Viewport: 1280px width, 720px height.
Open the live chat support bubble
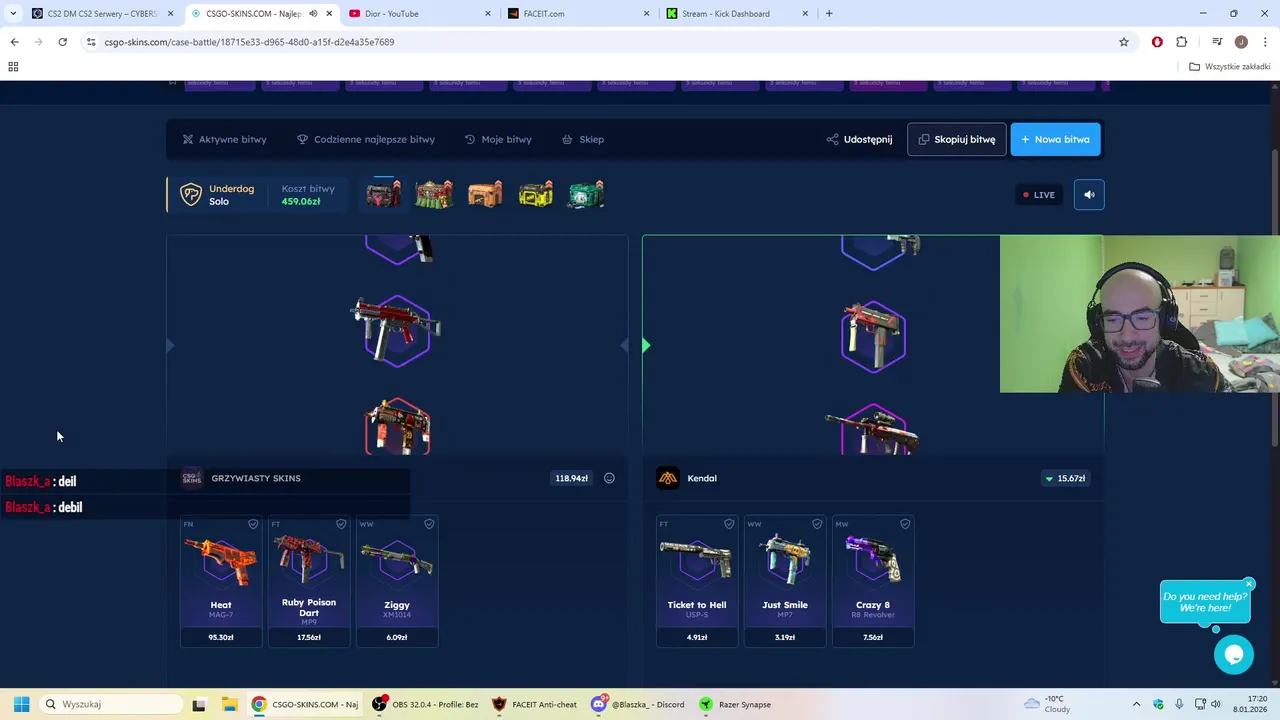pos(1233,655)
